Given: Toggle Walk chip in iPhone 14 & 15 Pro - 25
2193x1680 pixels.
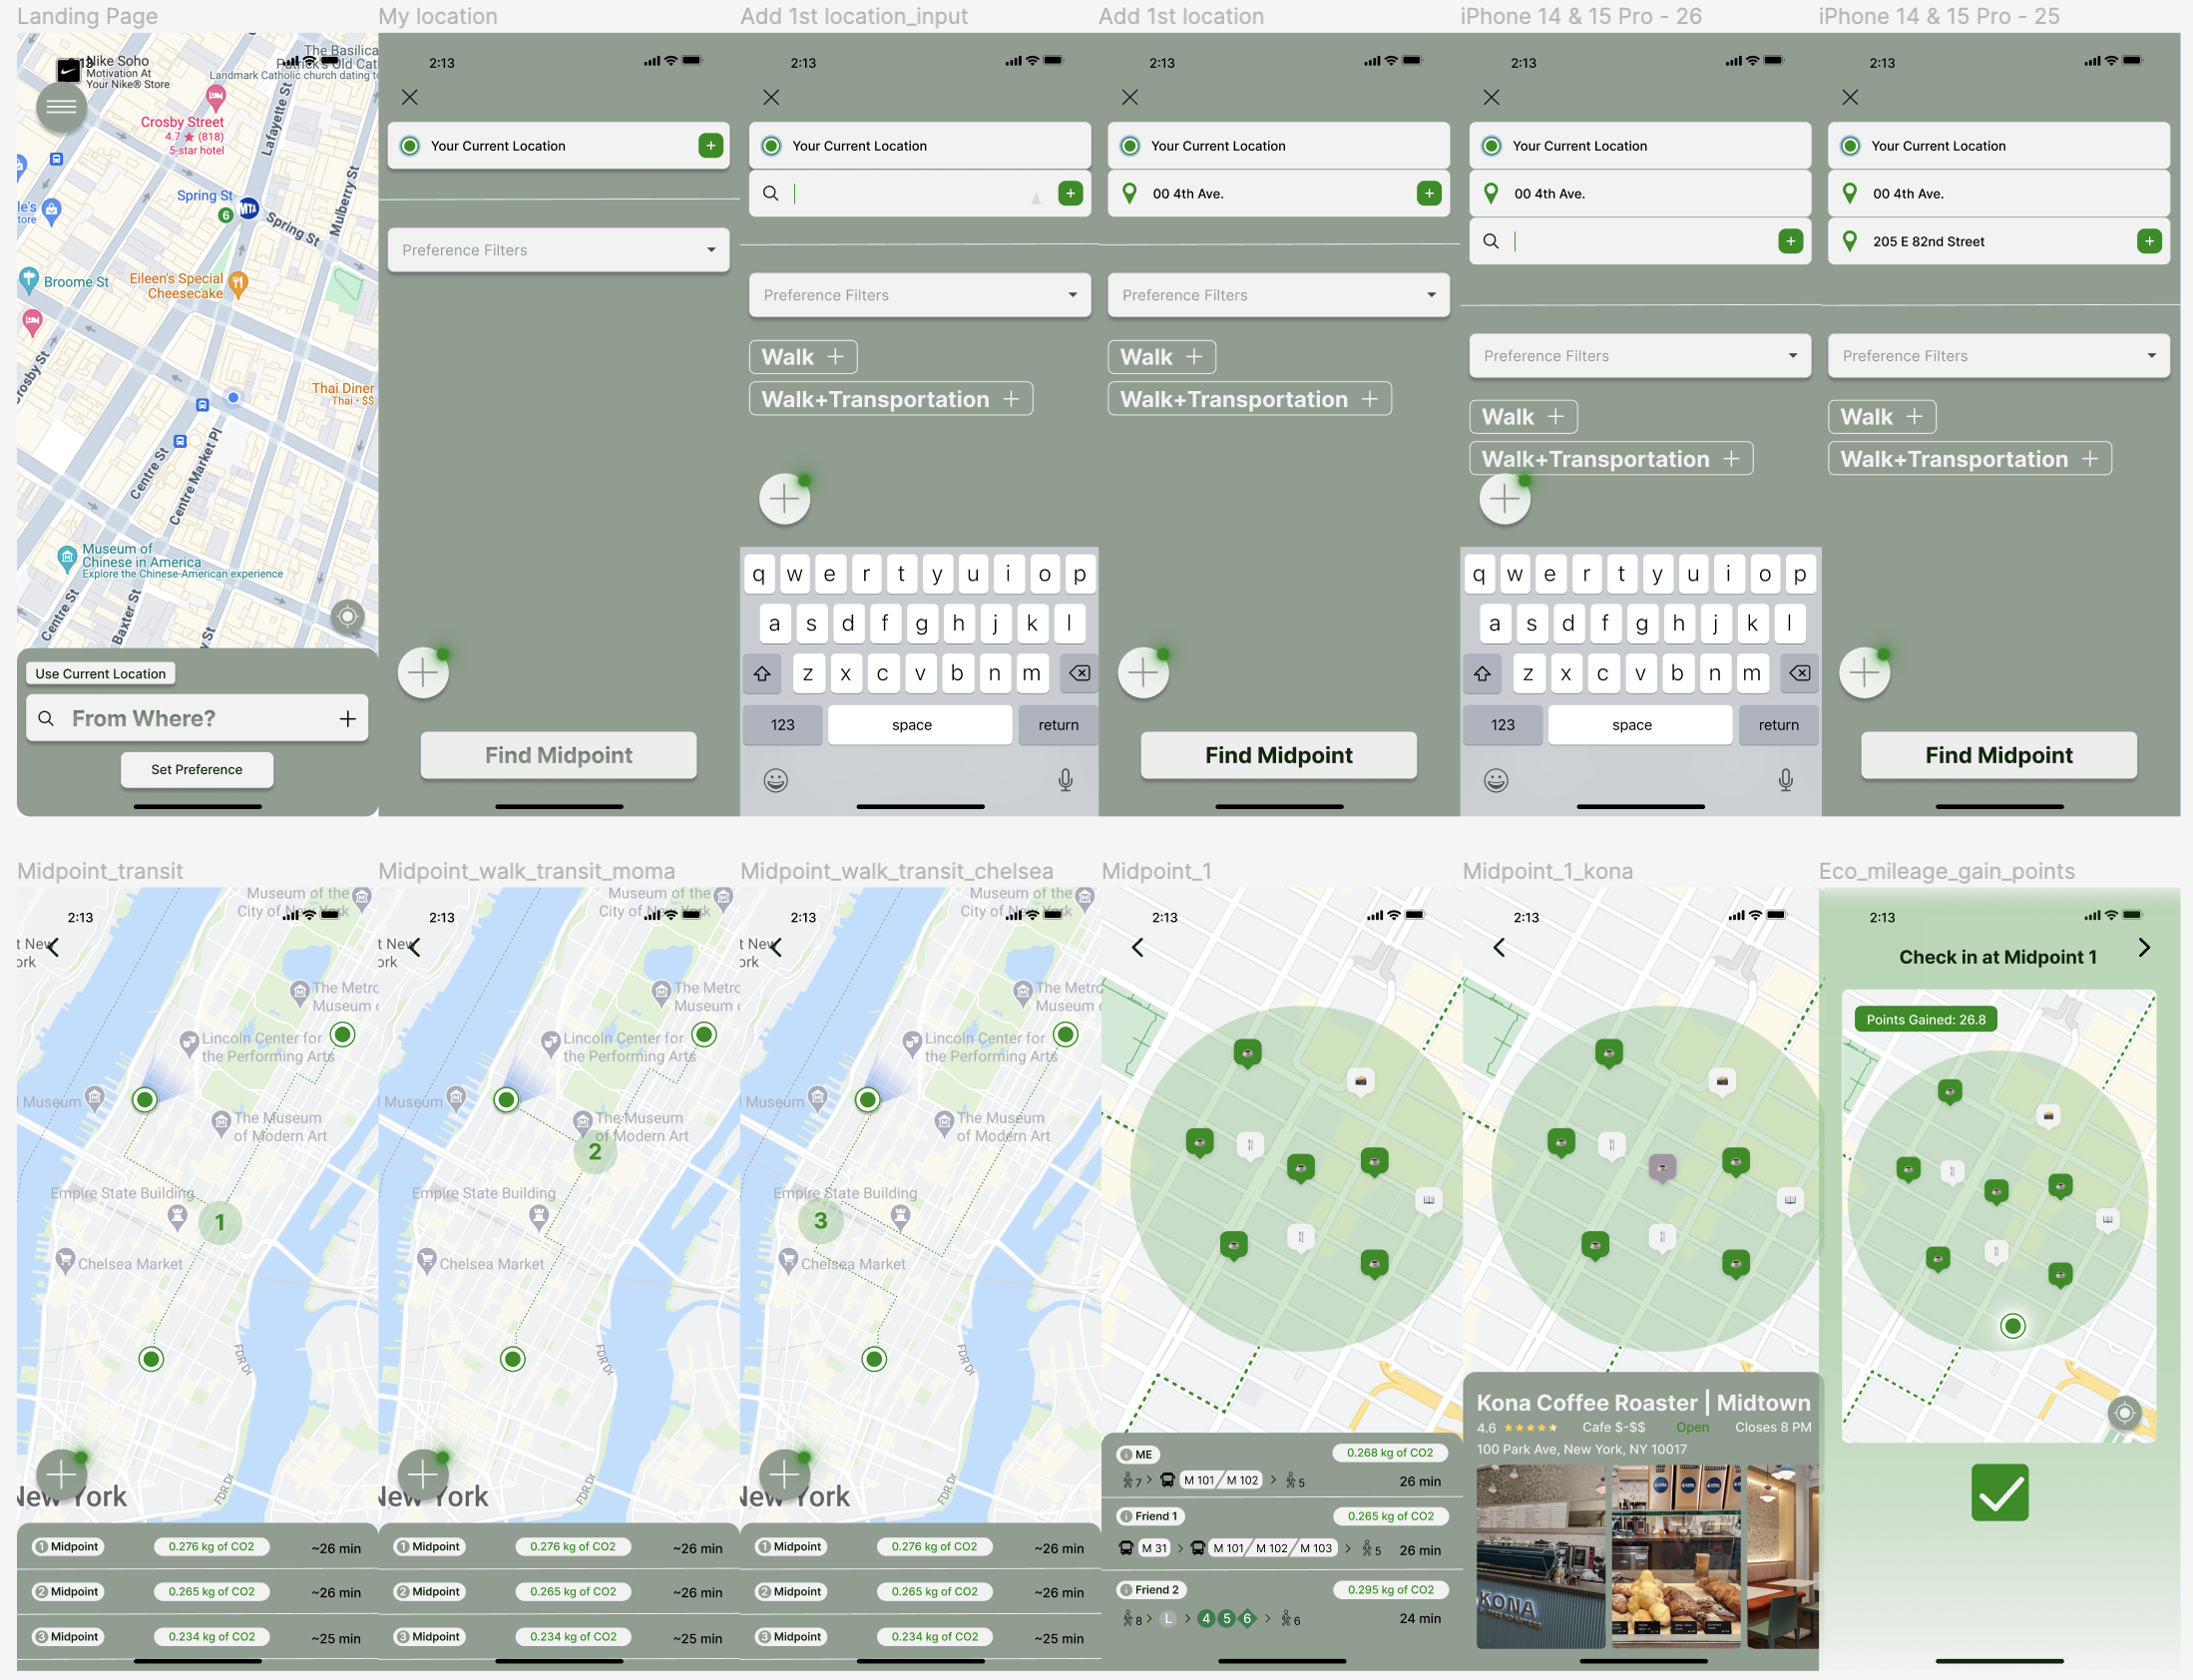Looking at the screenshot, I should (x=1882, y=417).
